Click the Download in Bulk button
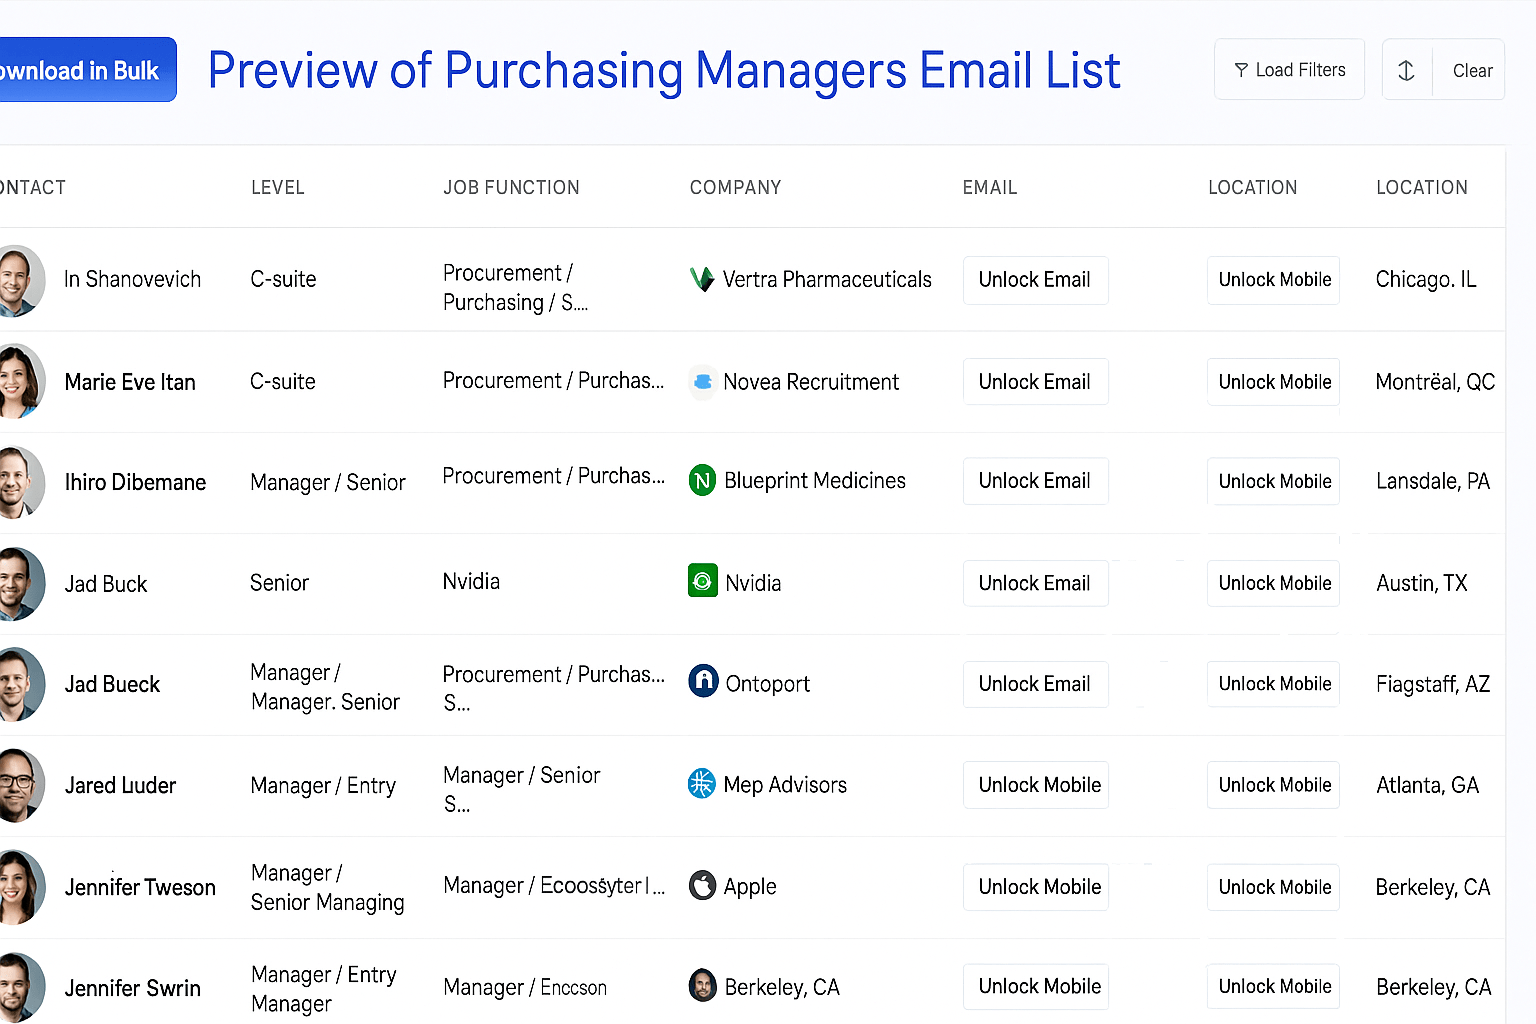This screenshot has height=1024, width=1536. pyautogui.click(x=87, y=70)
